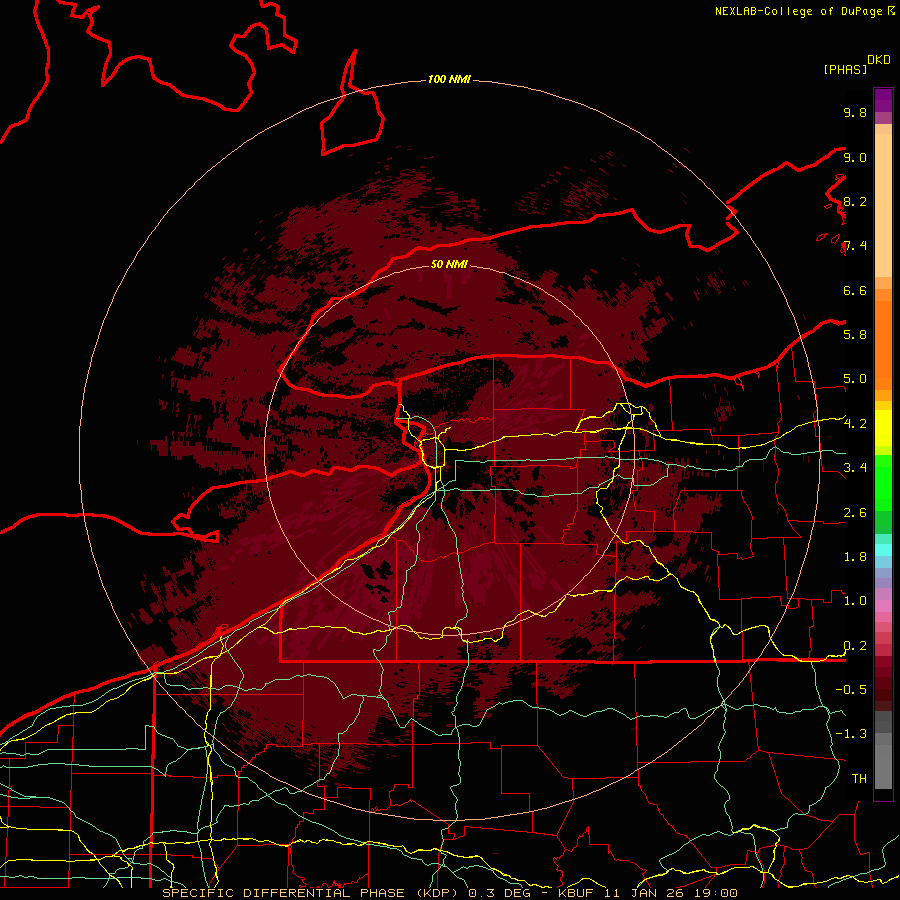This screenshot has height=900, width=900.
Task: Click the 3.4 legend value
Action: click(x=855, y=468)
